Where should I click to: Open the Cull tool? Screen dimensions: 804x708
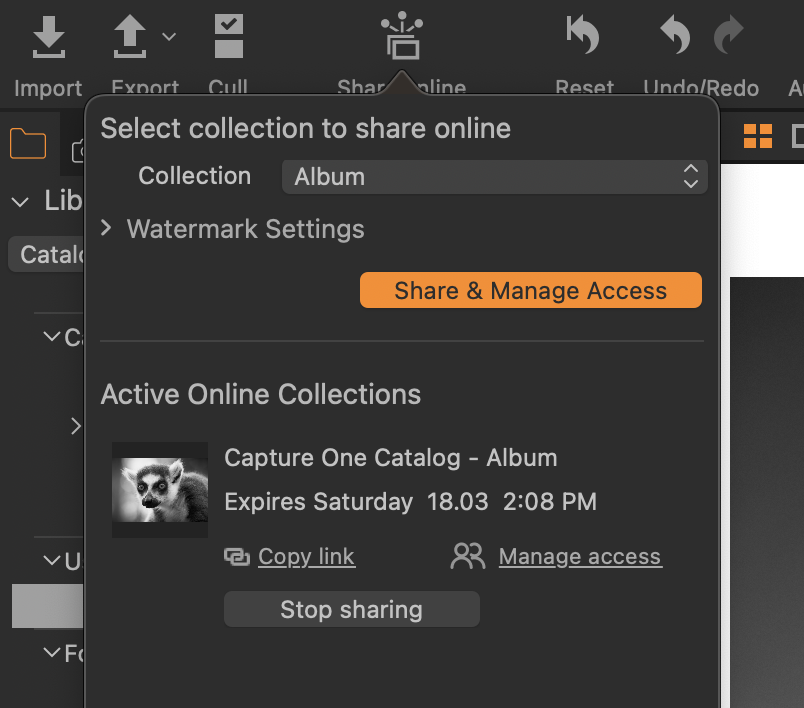pyautogui.click(x=229, y=36)
